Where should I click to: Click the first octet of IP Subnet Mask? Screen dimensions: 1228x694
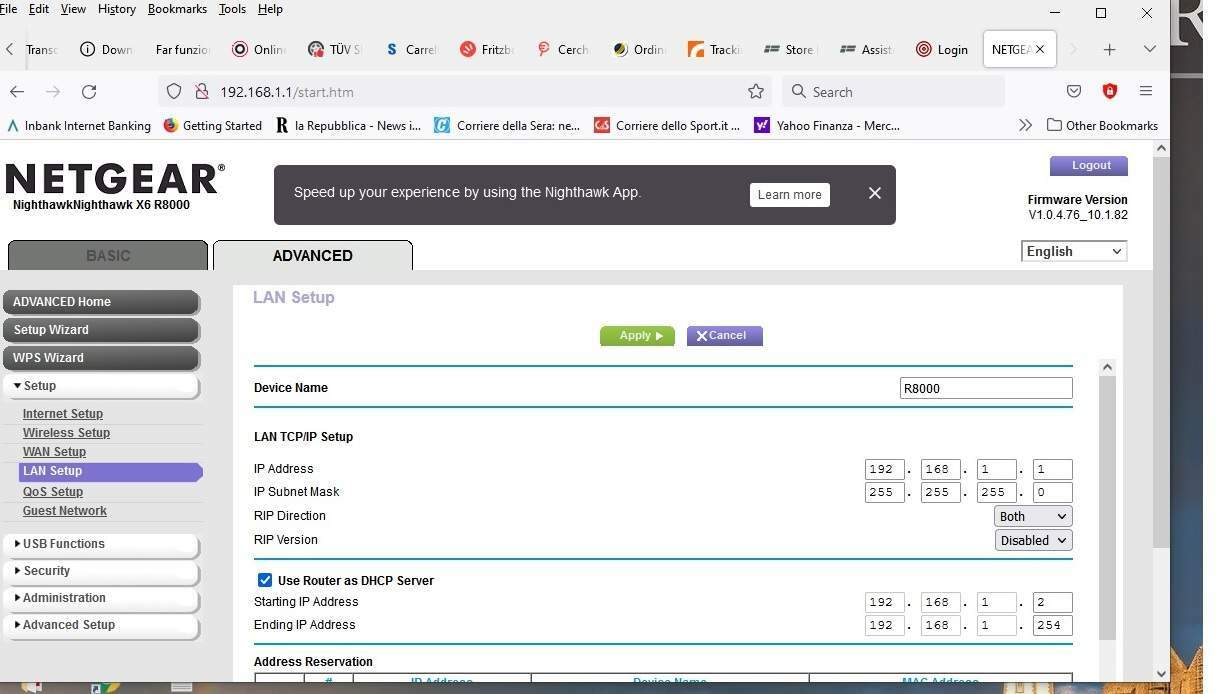point(885,492)
